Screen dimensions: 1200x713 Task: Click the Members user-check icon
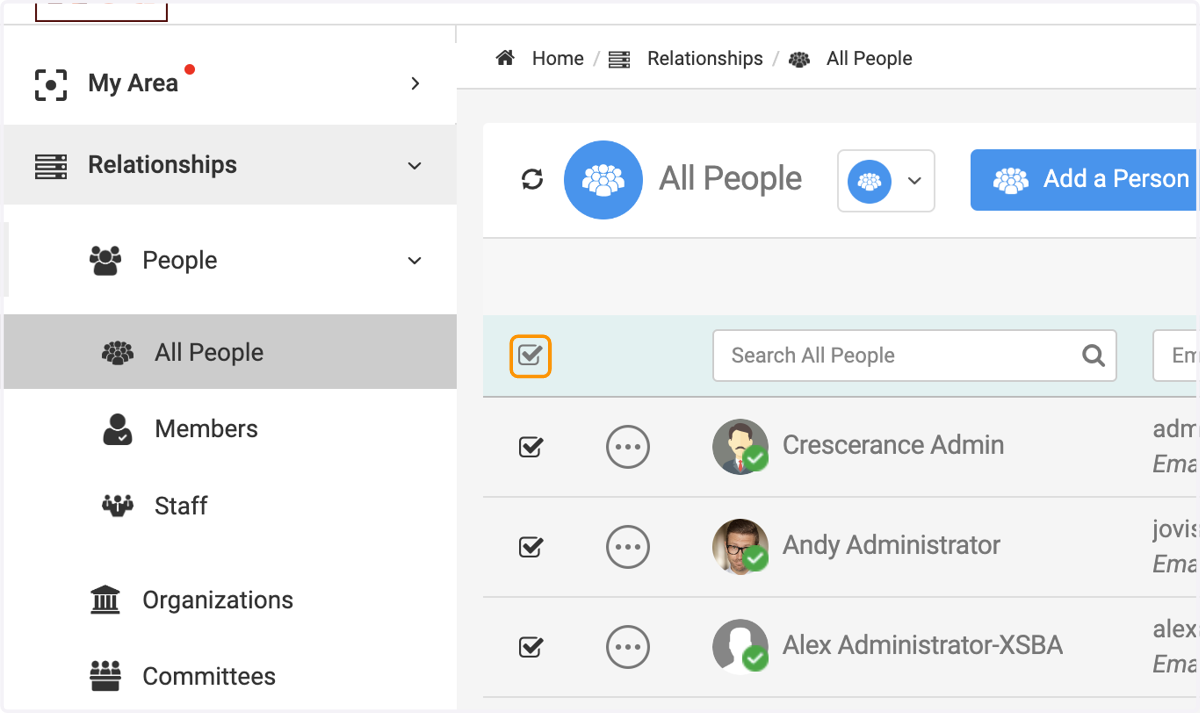[x=118, y=429]
